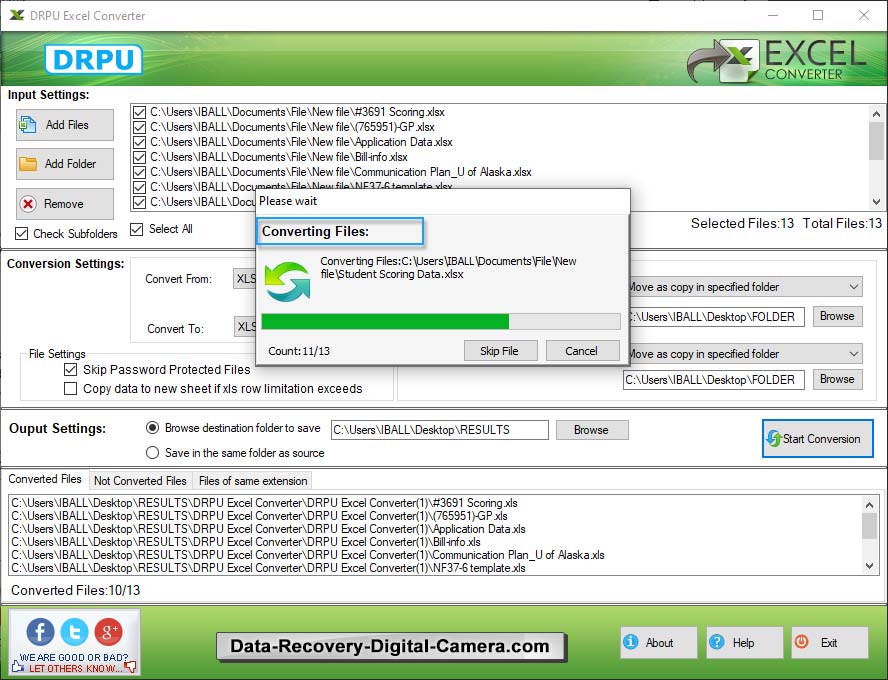Image resolution: width=888 pixels, height=680 pixels.
Task: Click the Count:11/13 label in dialog
Action: (x=299, y=351)
